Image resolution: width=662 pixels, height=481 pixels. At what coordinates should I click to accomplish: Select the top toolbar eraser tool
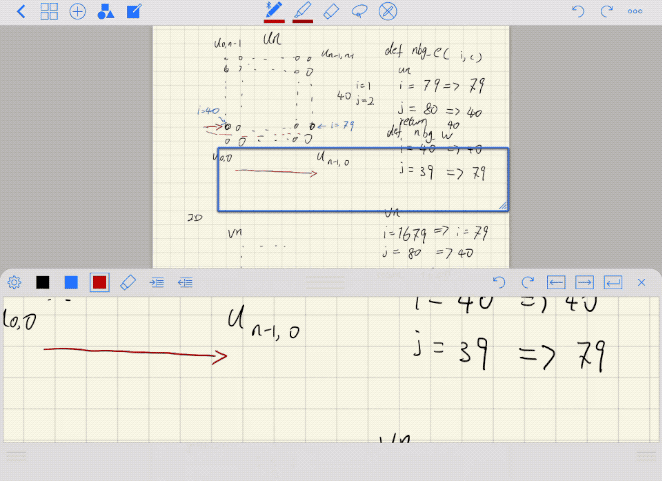click(x=331, y=11)
